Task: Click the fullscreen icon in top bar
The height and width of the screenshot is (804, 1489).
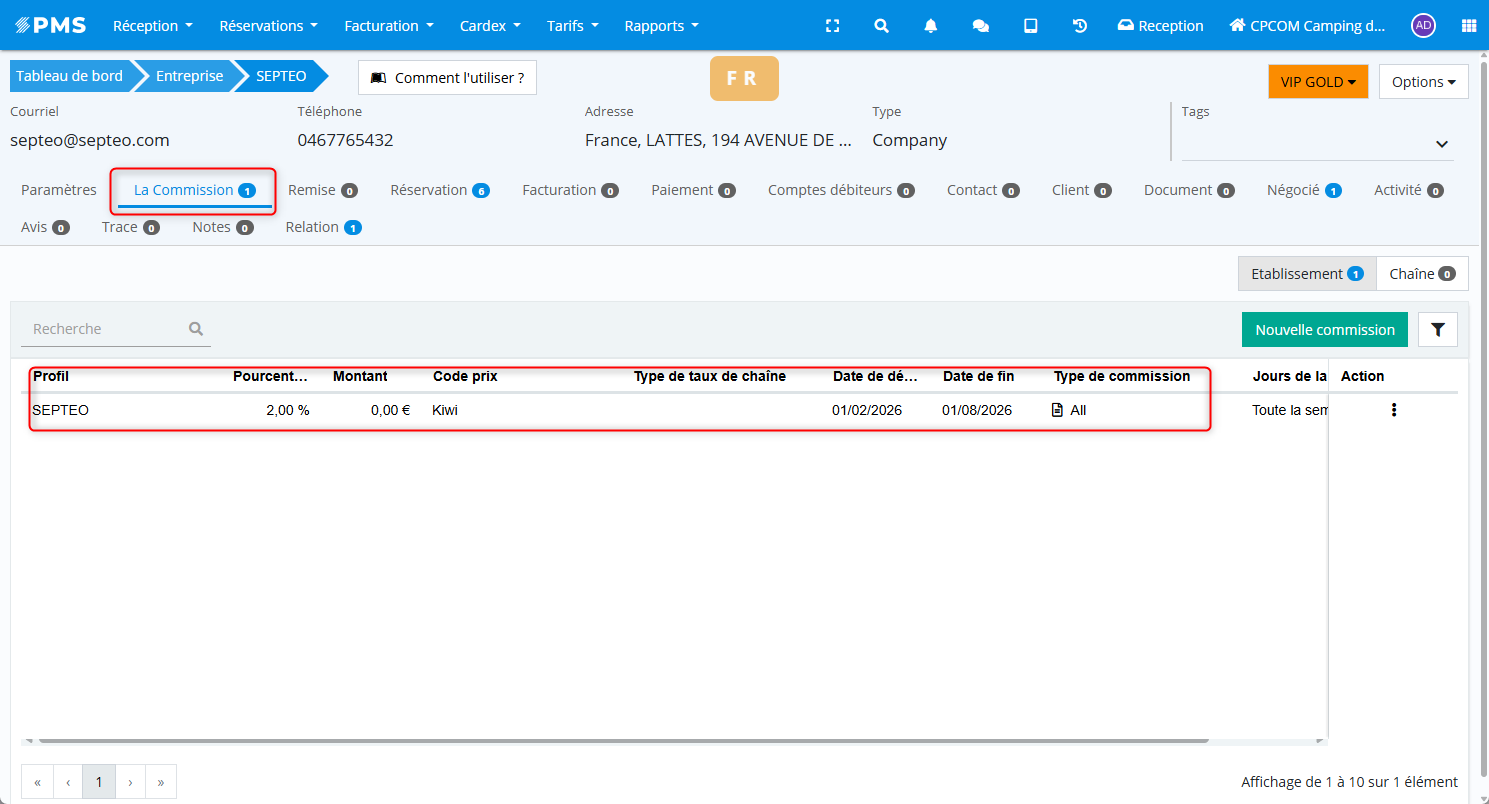Action: (x=832, y=26)
